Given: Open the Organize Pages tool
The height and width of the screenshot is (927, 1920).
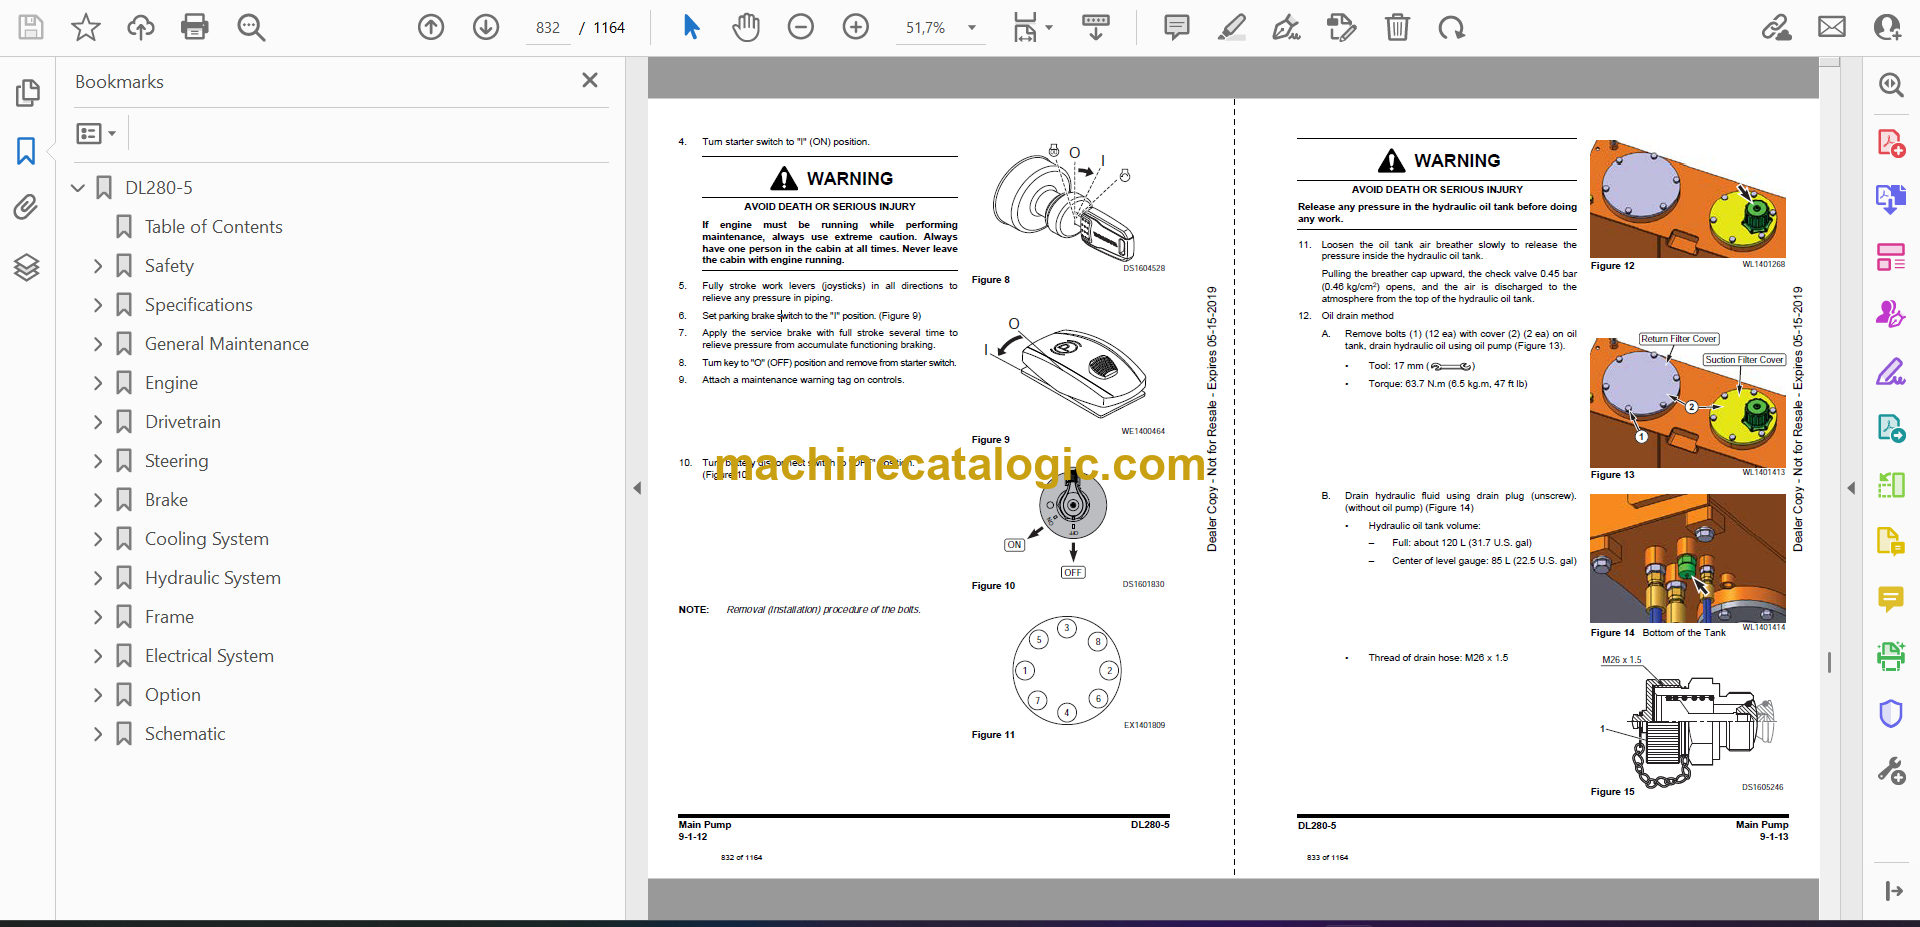Looking at the screenshot, I should coord(1891,257).
